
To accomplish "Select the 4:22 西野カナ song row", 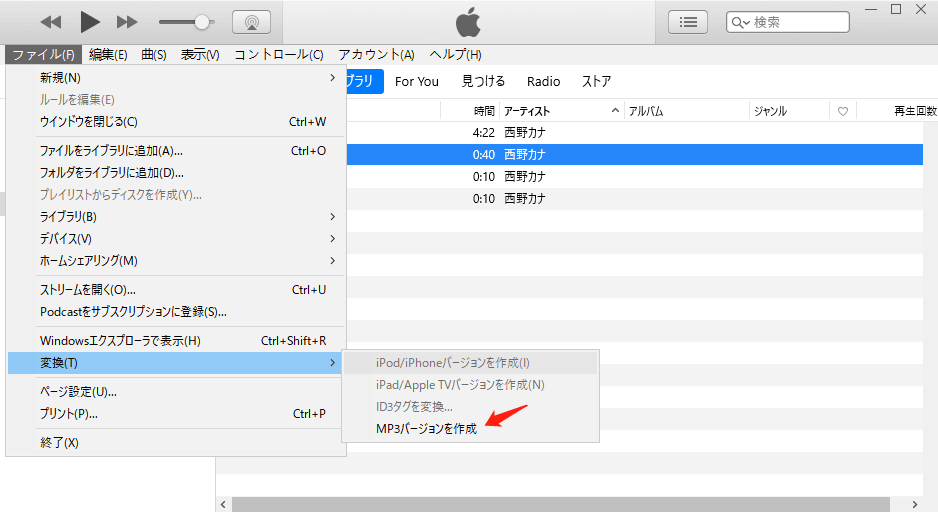I will [x=635, y=133].
